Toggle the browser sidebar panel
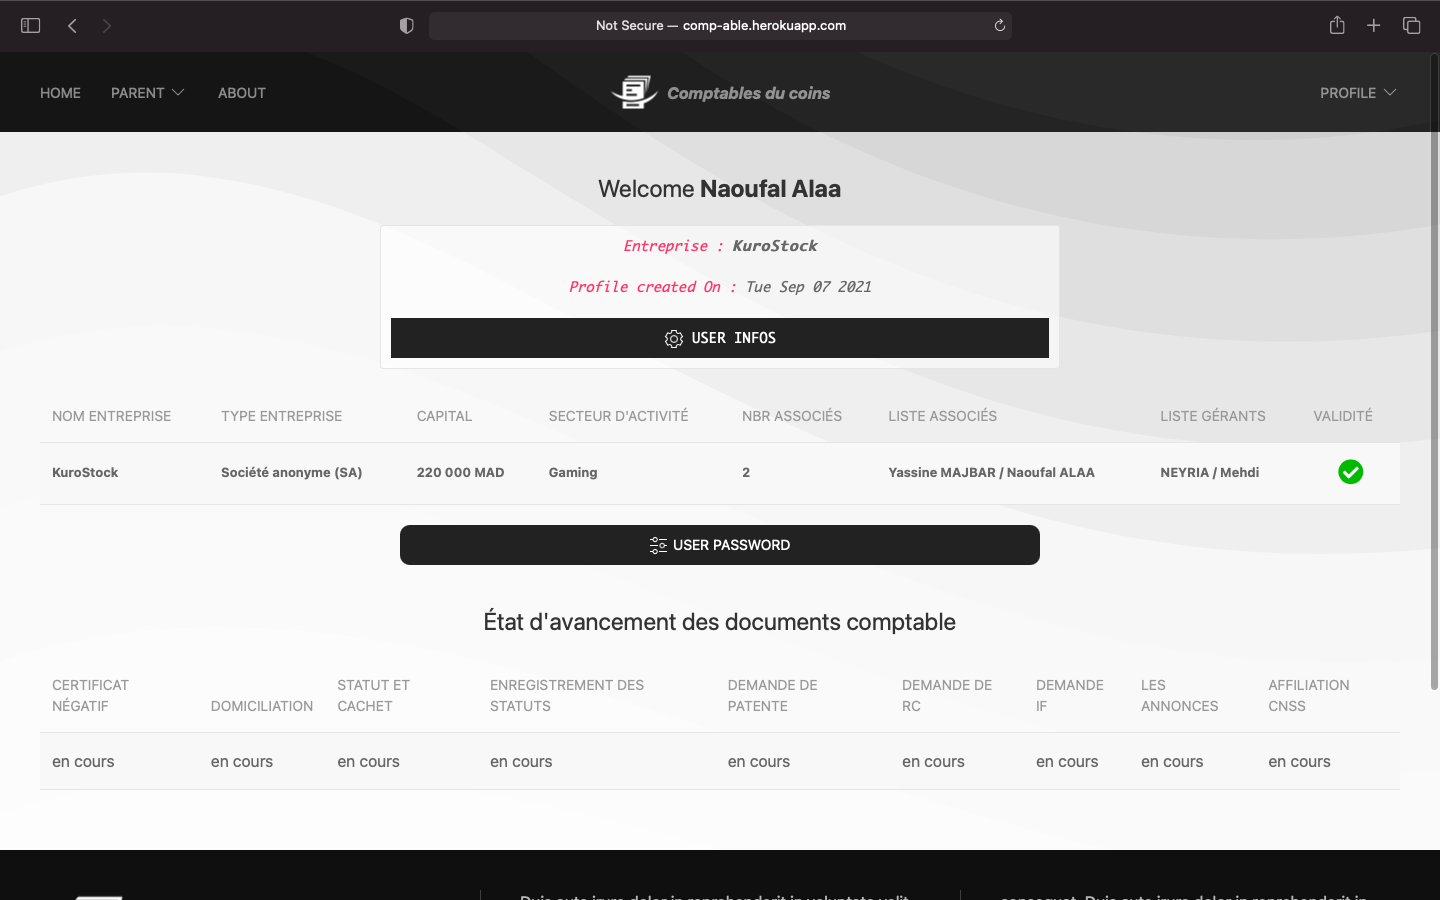Image resolution: width=1440 pixels, height=900 pixels. [30, 25]
